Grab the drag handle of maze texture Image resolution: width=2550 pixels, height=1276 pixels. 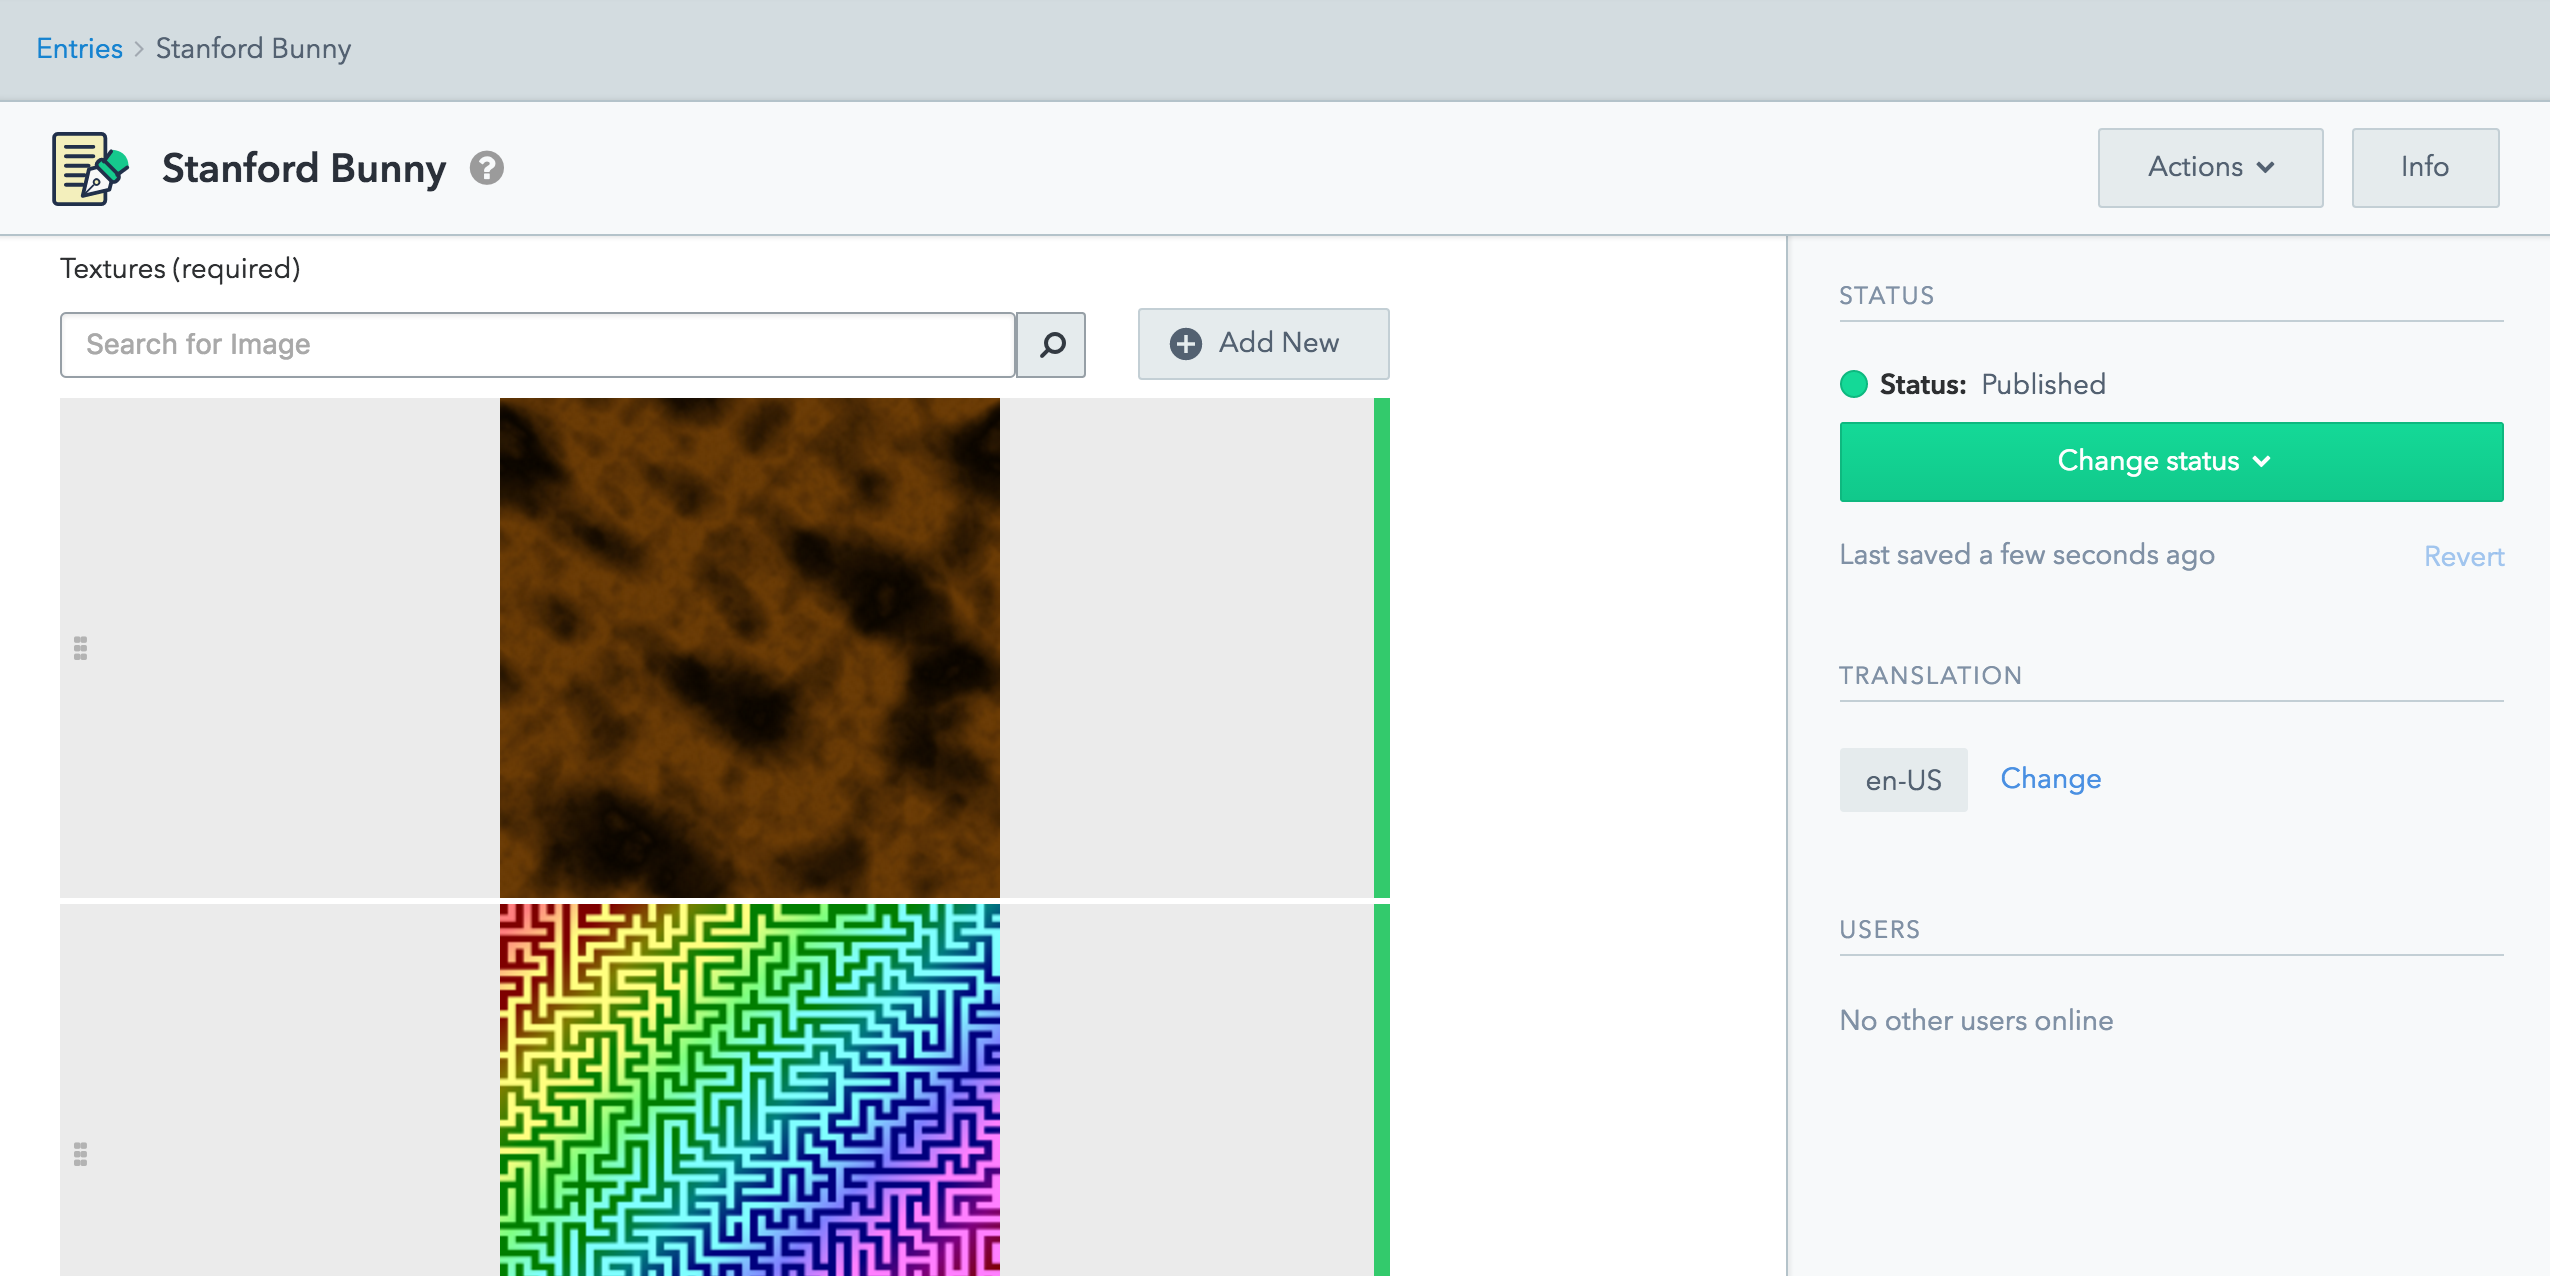pyautogui.click(x=81, y=1154)
